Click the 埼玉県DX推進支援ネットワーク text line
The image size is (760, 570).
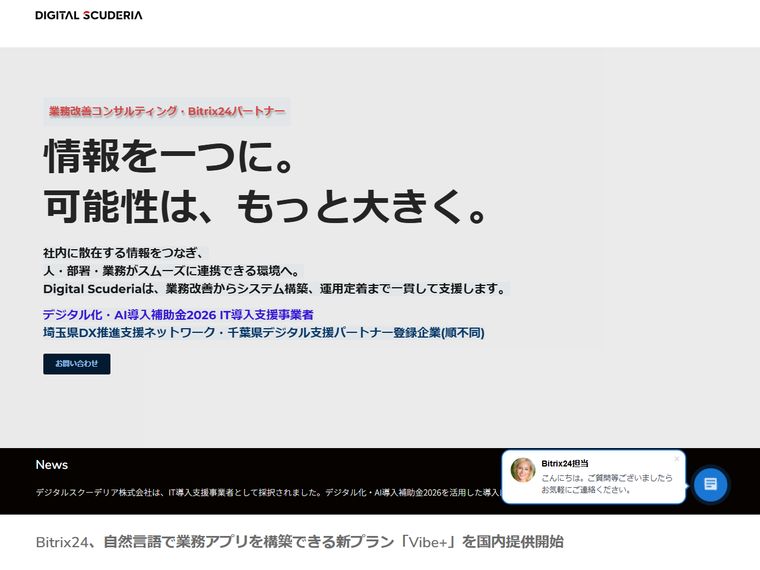click(264, 333)
